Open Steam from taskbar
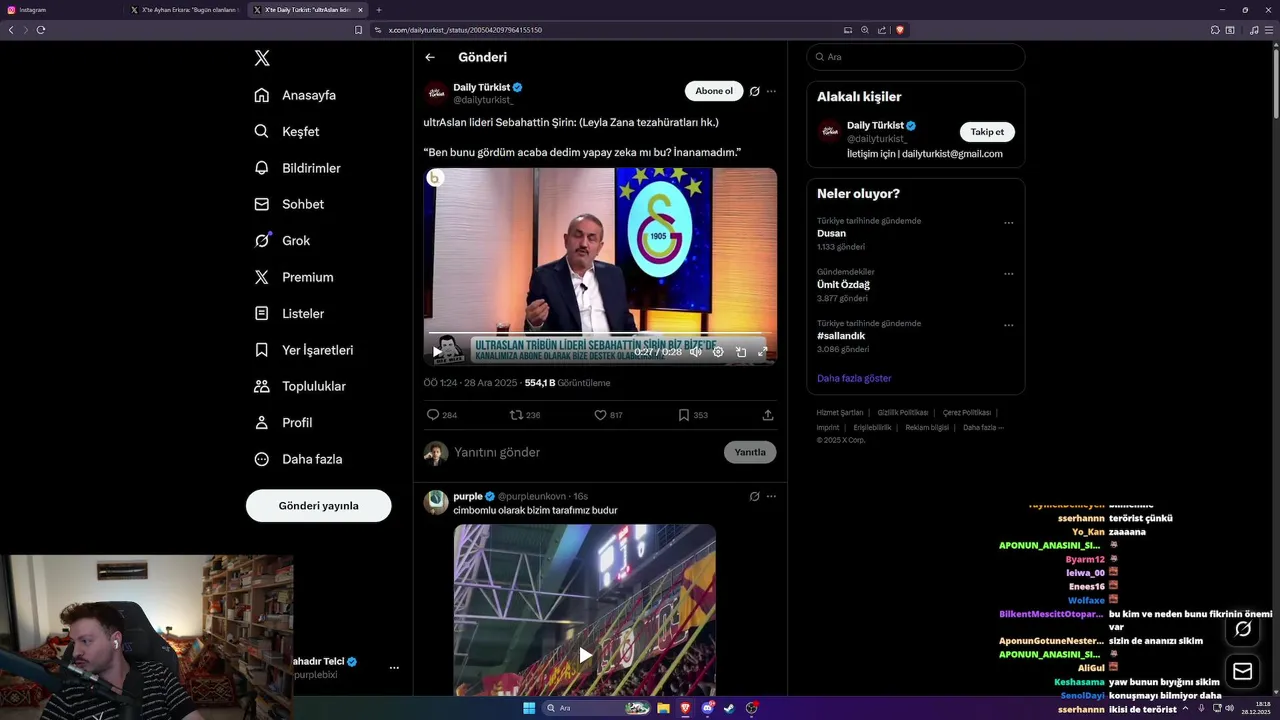Viewport: 1280px width, 720px height. (x=729, y=708)
